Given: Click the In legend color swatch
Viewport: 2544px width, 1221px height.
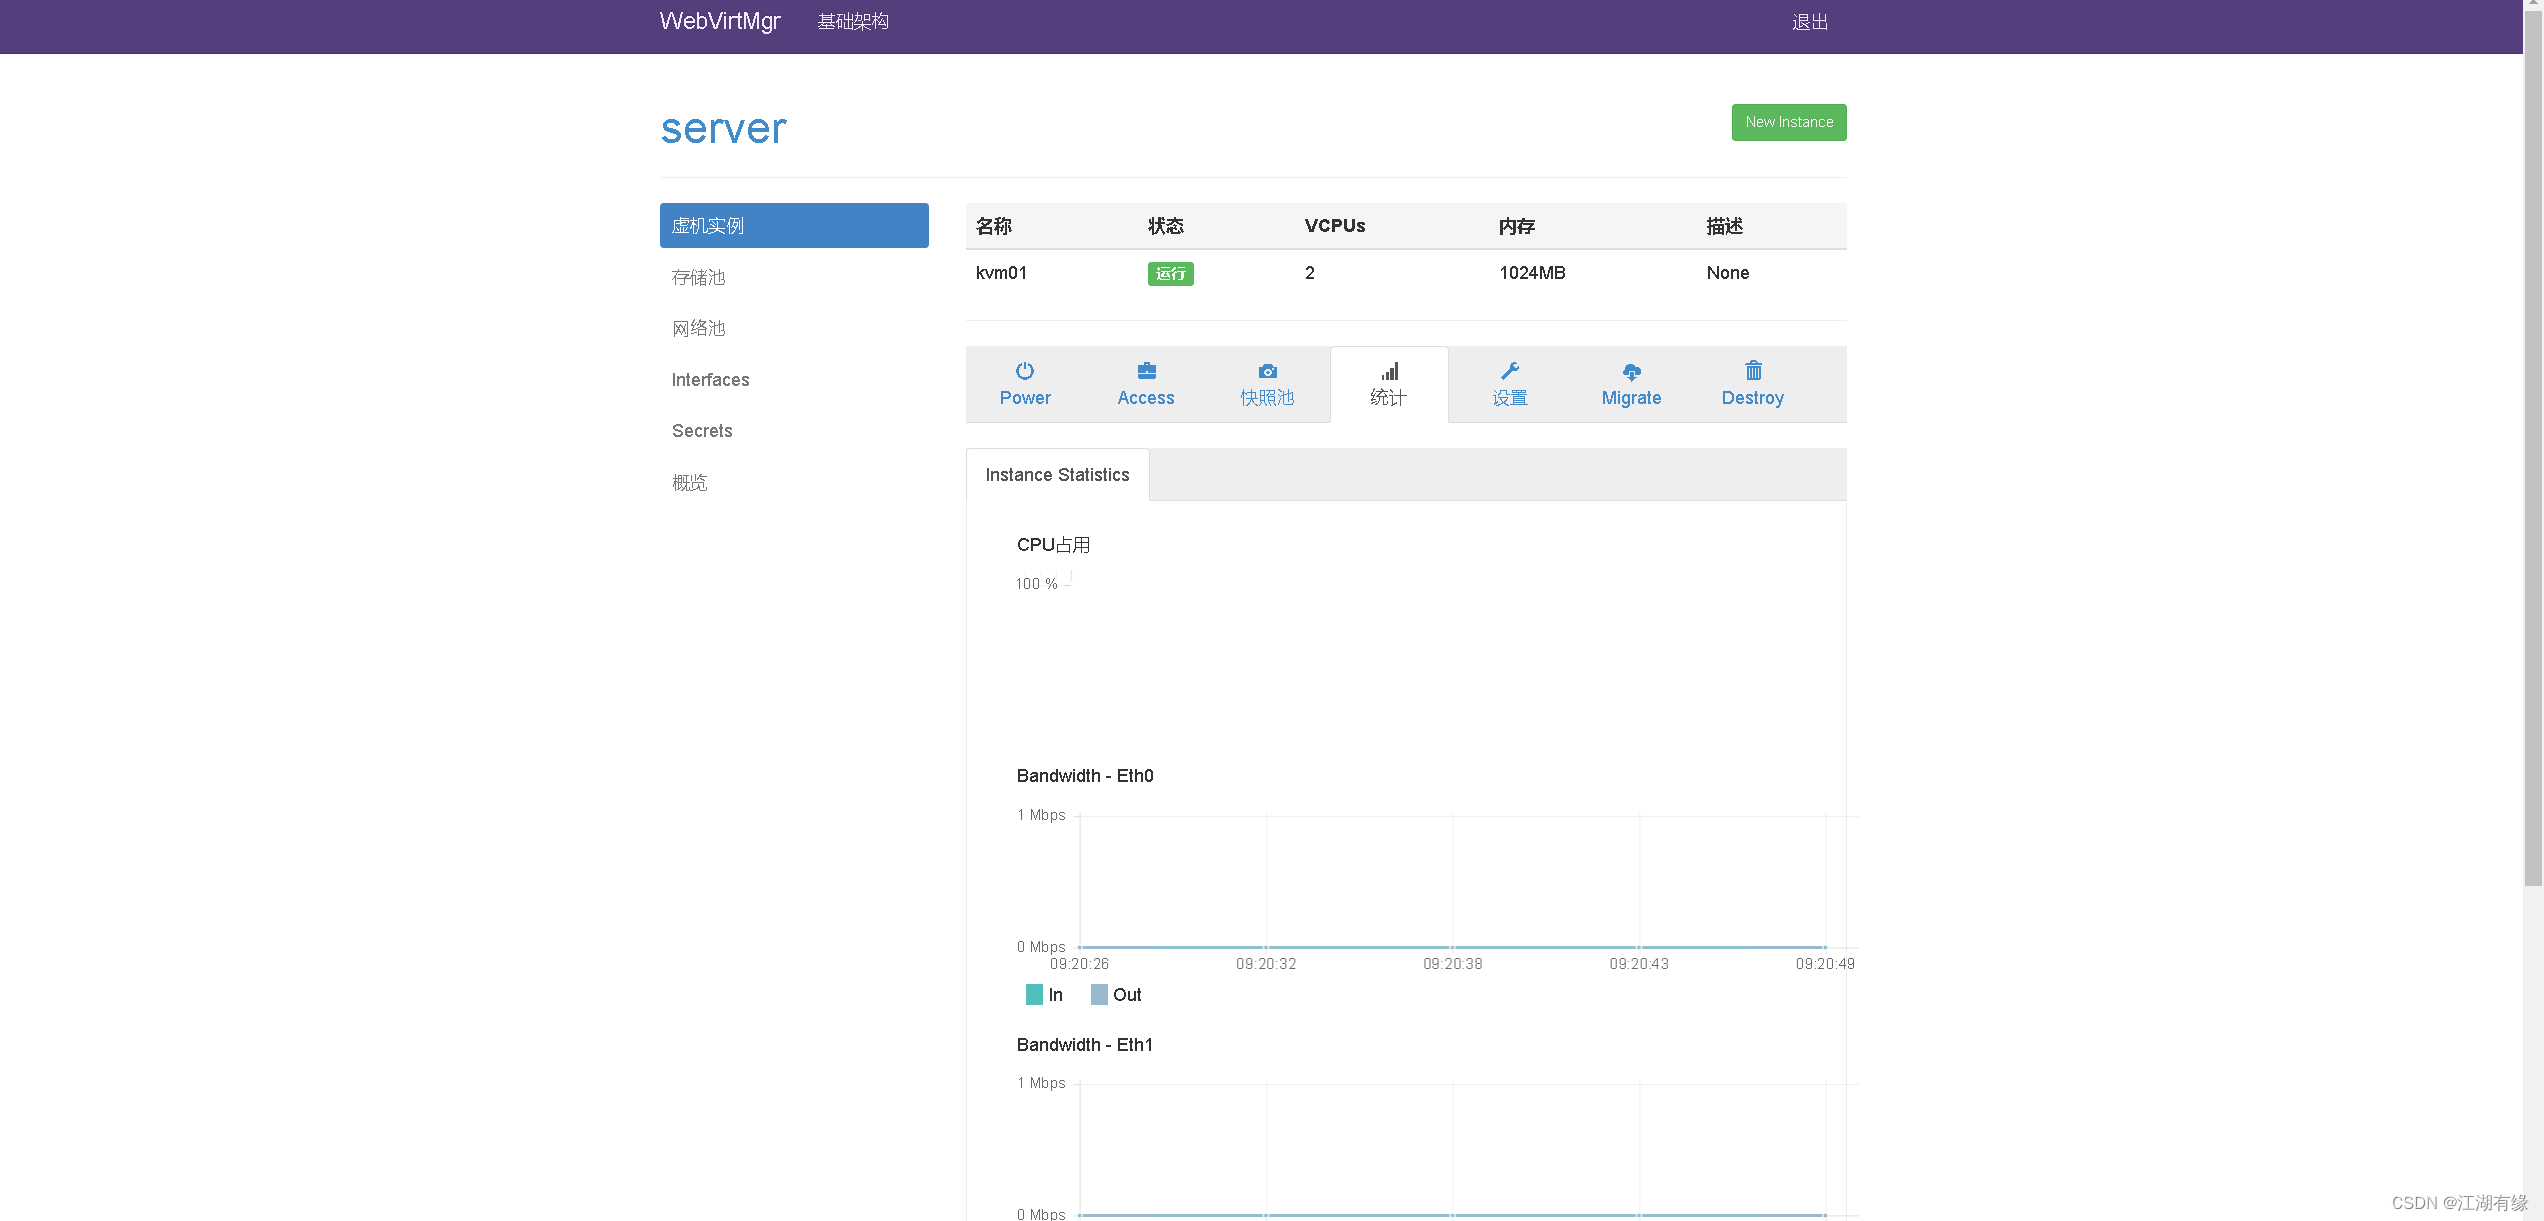Looking at the screenshot, I should pyautogui.click(x=1034, y=994).
